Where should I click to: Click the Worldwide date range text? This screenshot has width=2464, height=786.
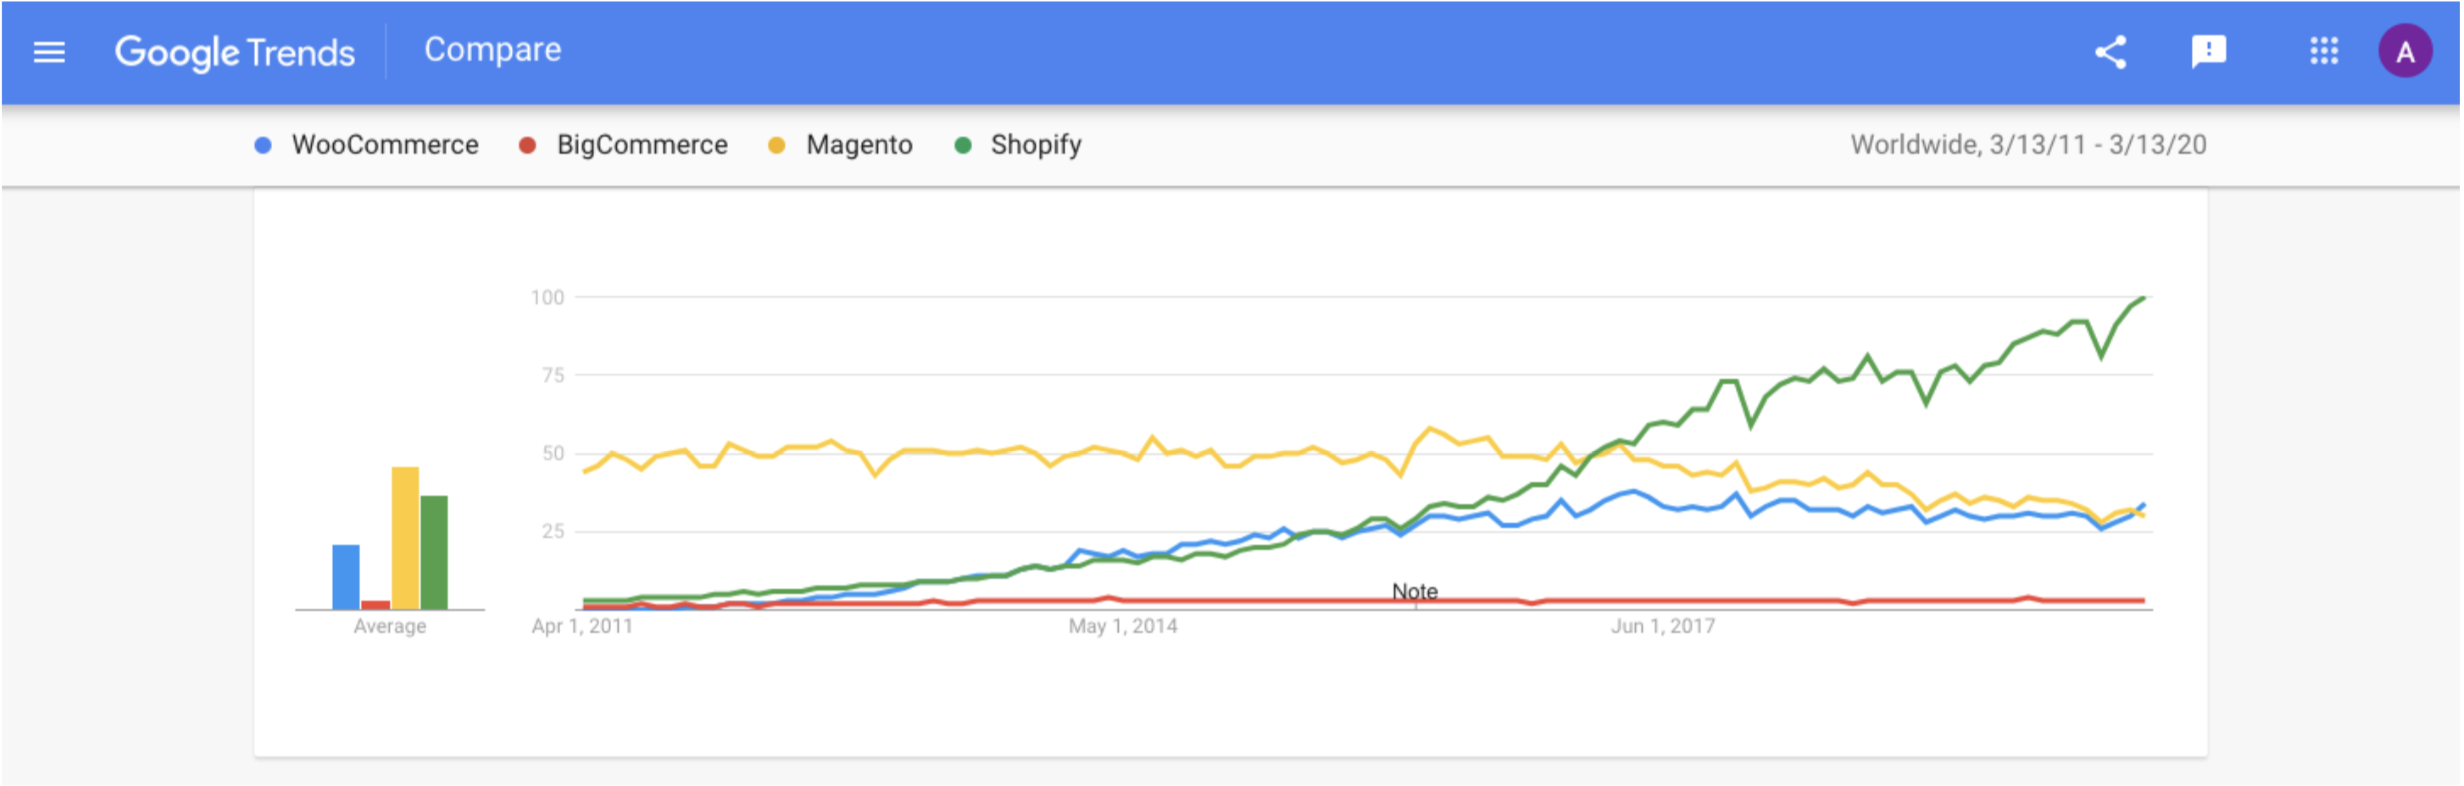point(2028,145)
